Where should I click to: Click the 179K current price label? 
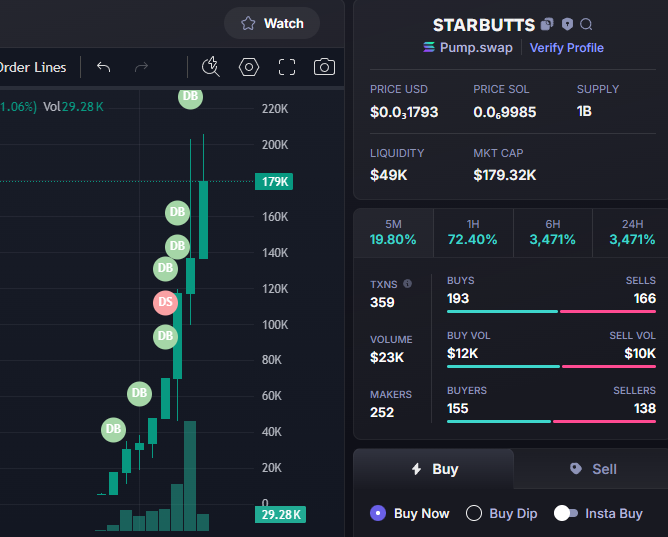(x=274, y=181)
